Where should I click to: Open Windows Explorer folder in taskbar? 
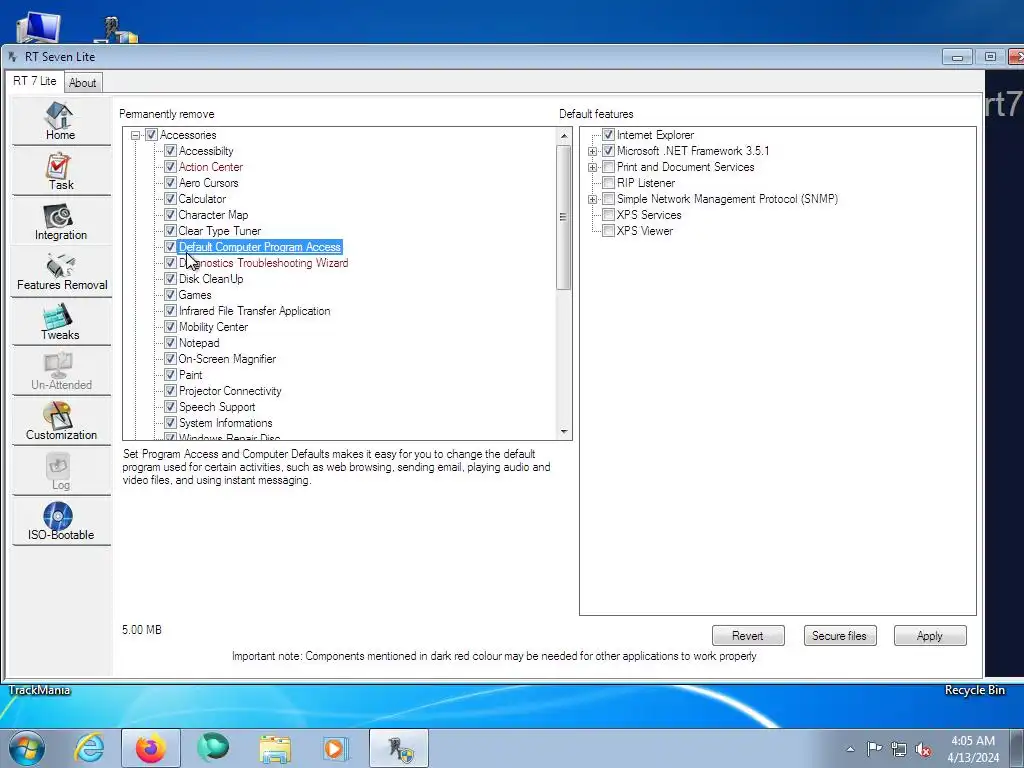click(x=275, y=748)
